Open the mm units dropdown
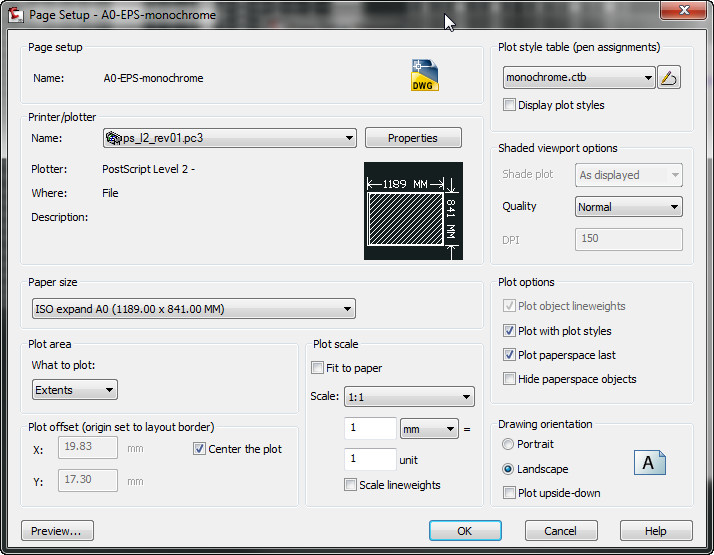Screen dimensions: 714x555 tap(429, 429)
